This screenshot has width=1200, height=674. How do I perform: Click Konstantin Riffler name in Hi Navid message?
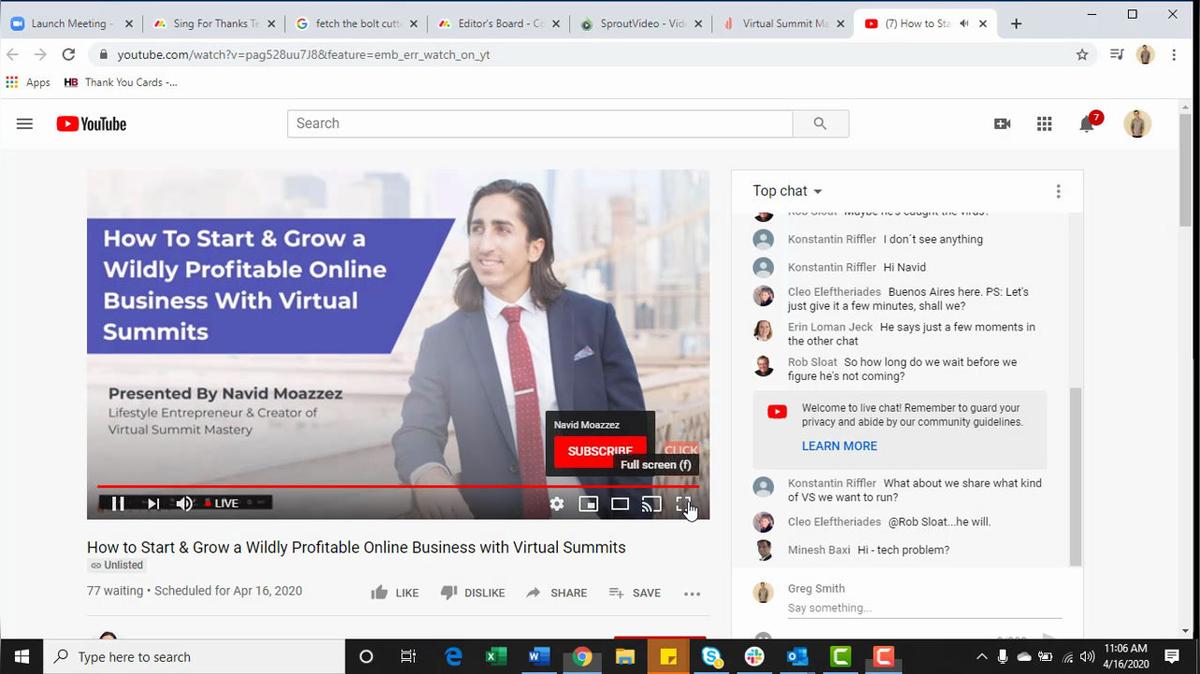click(832, 267)
